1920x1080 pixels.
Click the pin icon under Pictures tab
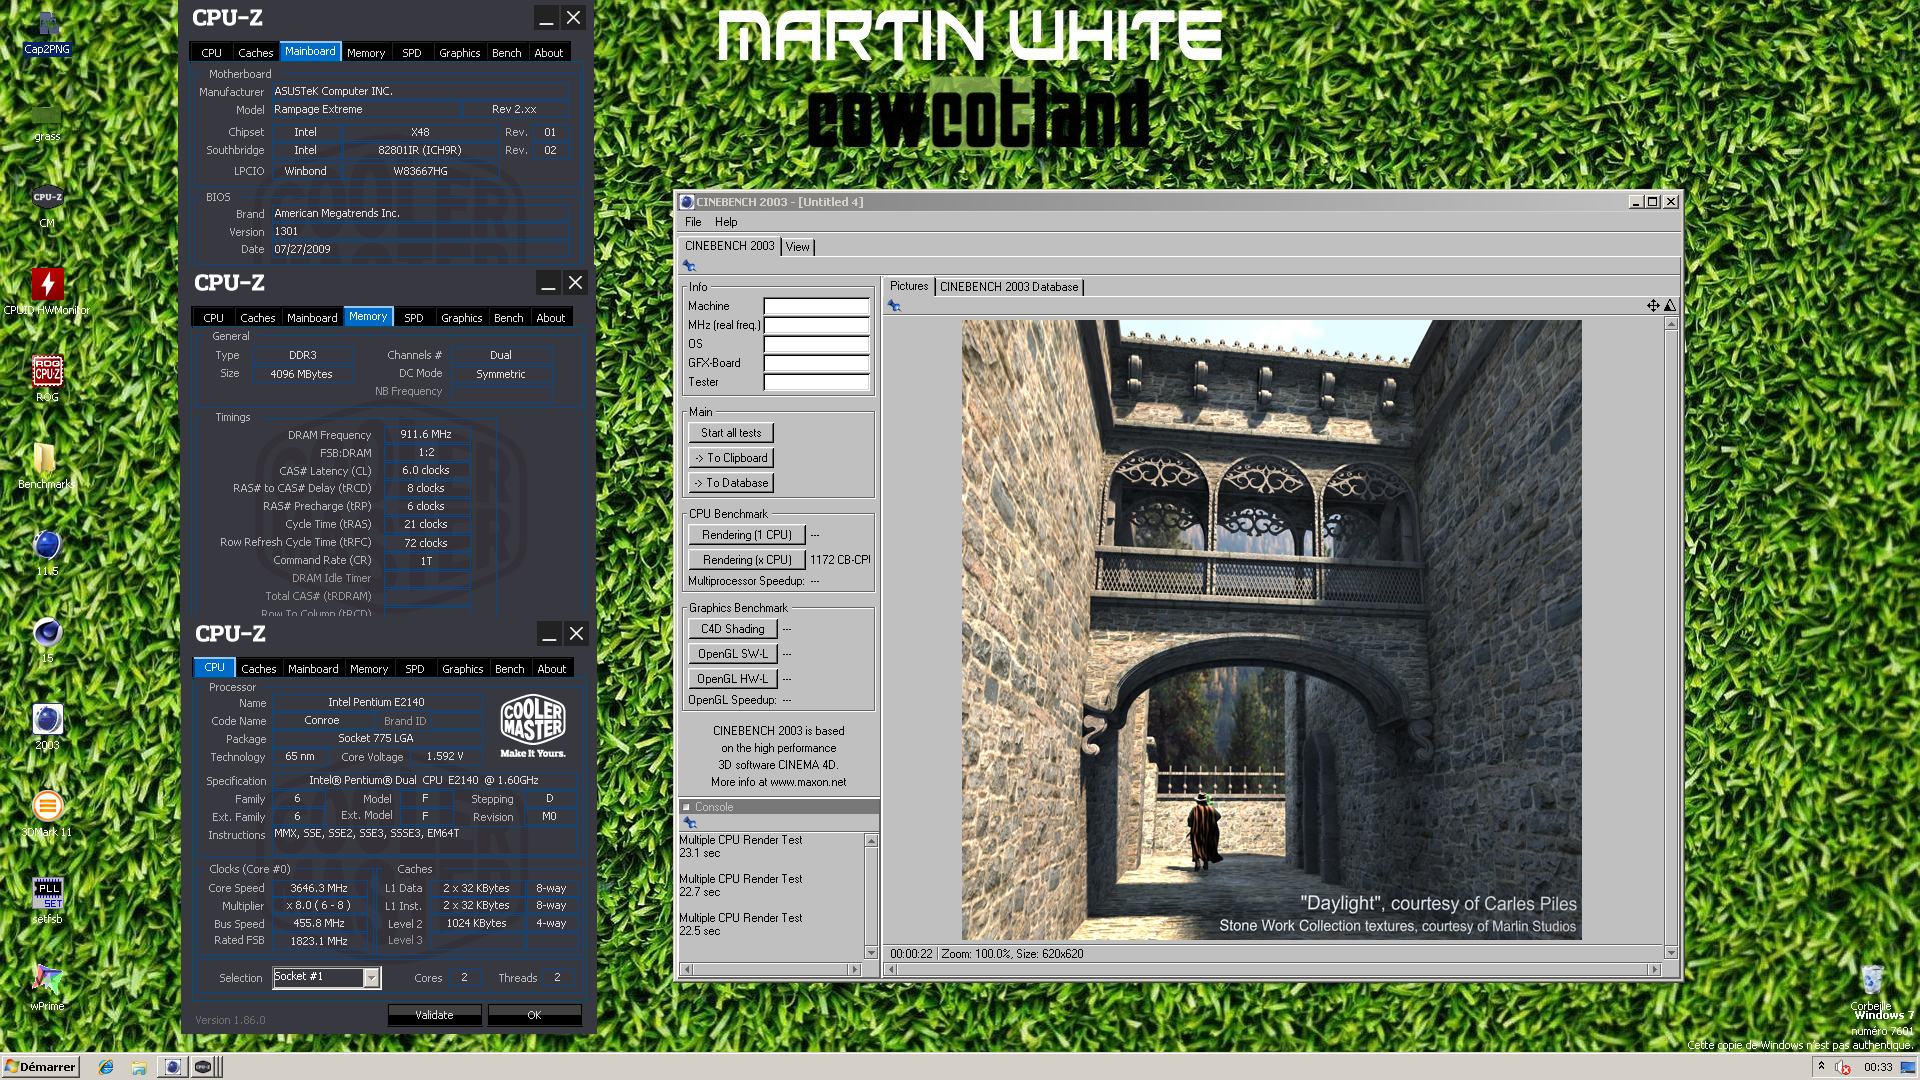point(894,306)
